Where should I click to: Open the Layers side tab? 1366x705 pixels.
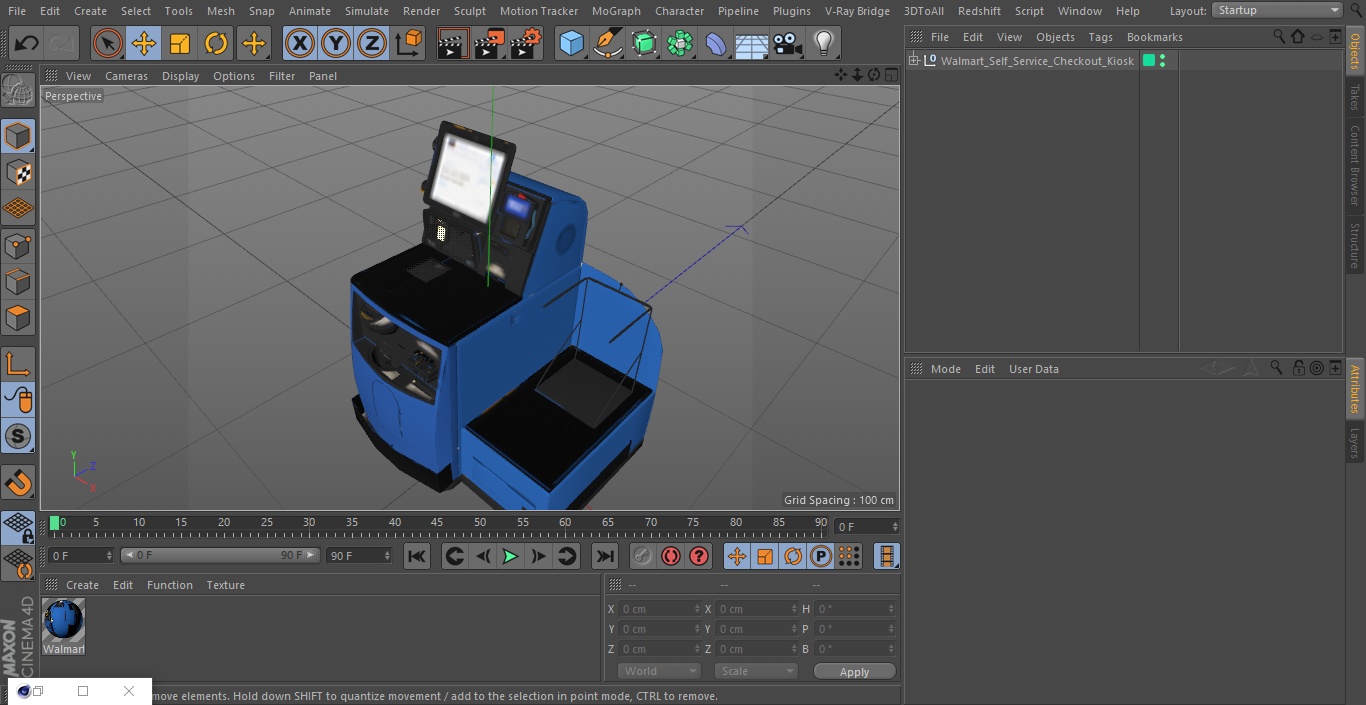(x=1355, y=443)
